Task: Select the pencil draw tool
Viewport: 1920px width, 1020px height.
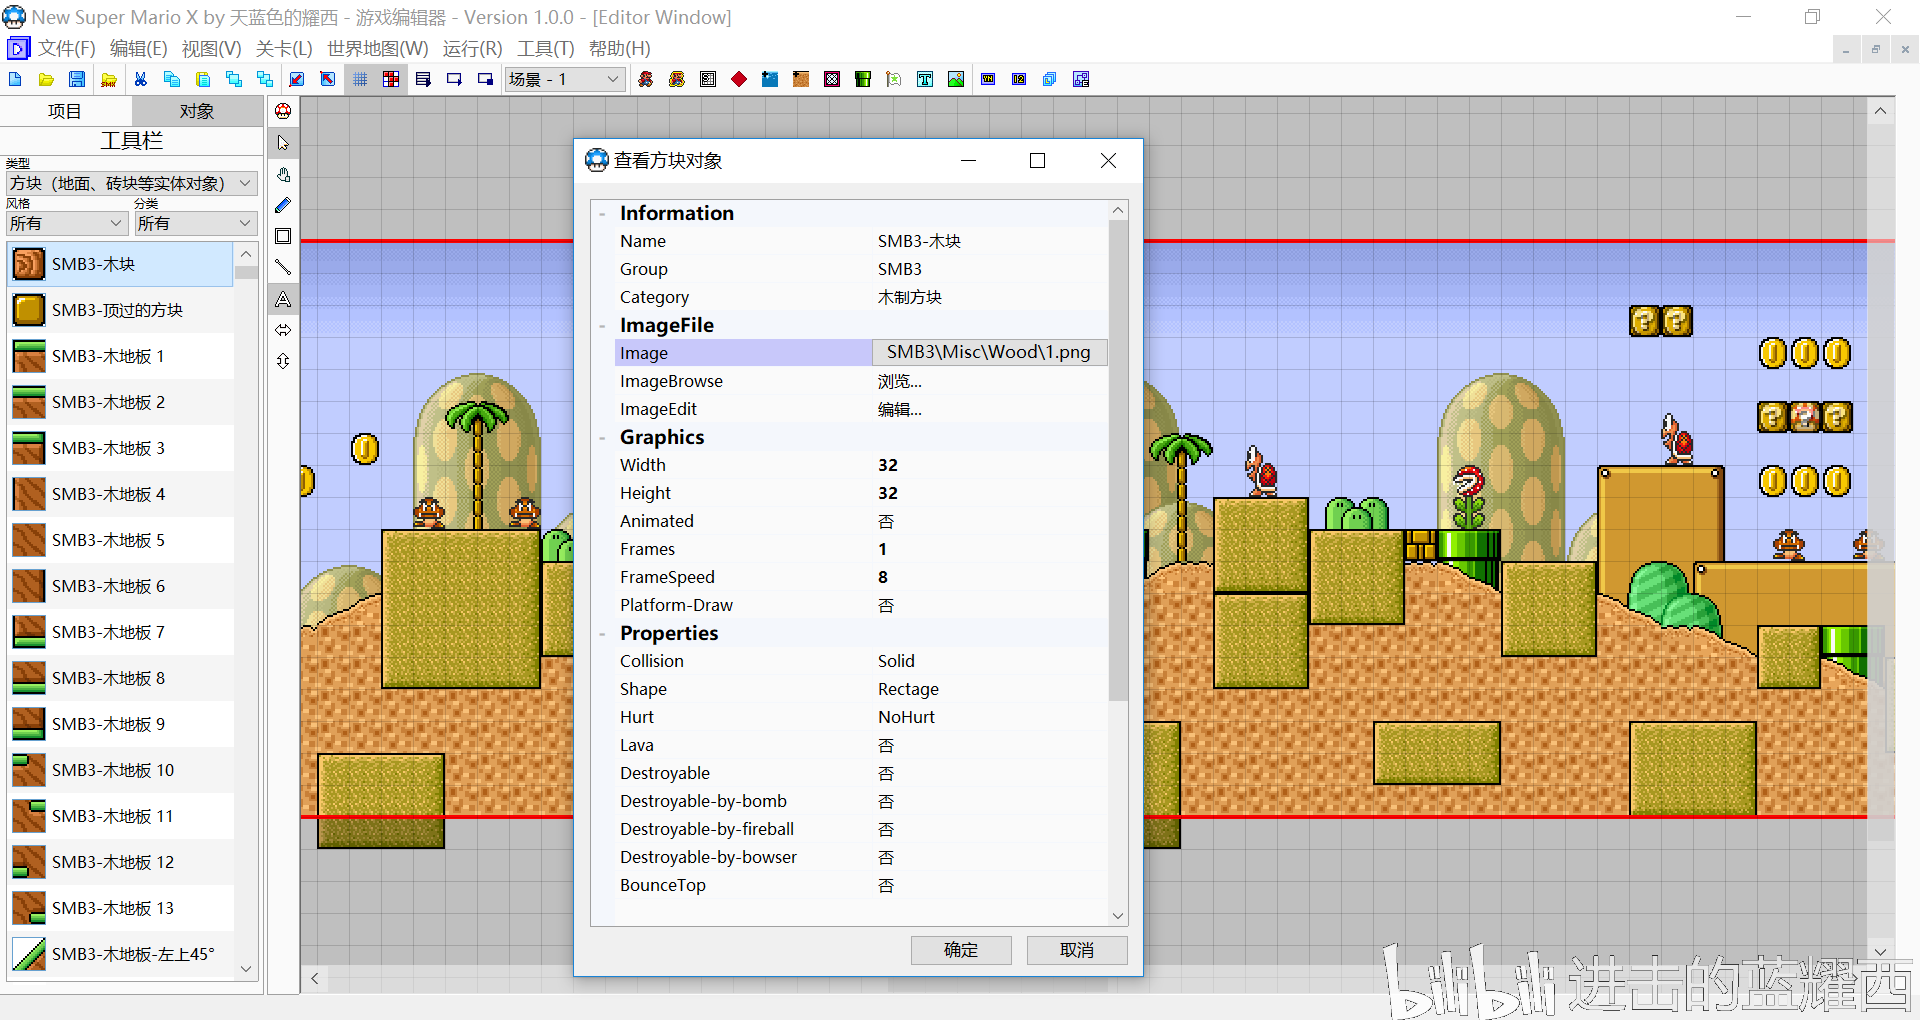Action: coord(284,205)
